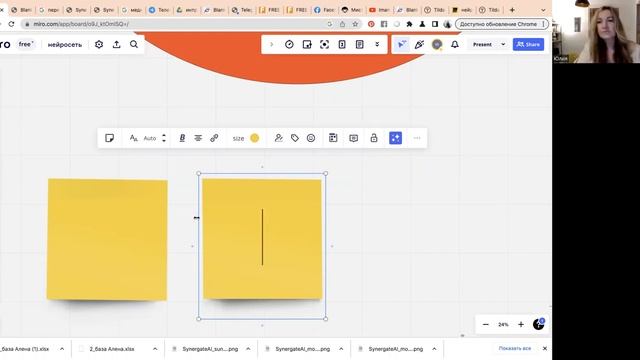Add a tag to sticky note
Viewport: 640px width, 360px height.
click(x=295, y=138)
